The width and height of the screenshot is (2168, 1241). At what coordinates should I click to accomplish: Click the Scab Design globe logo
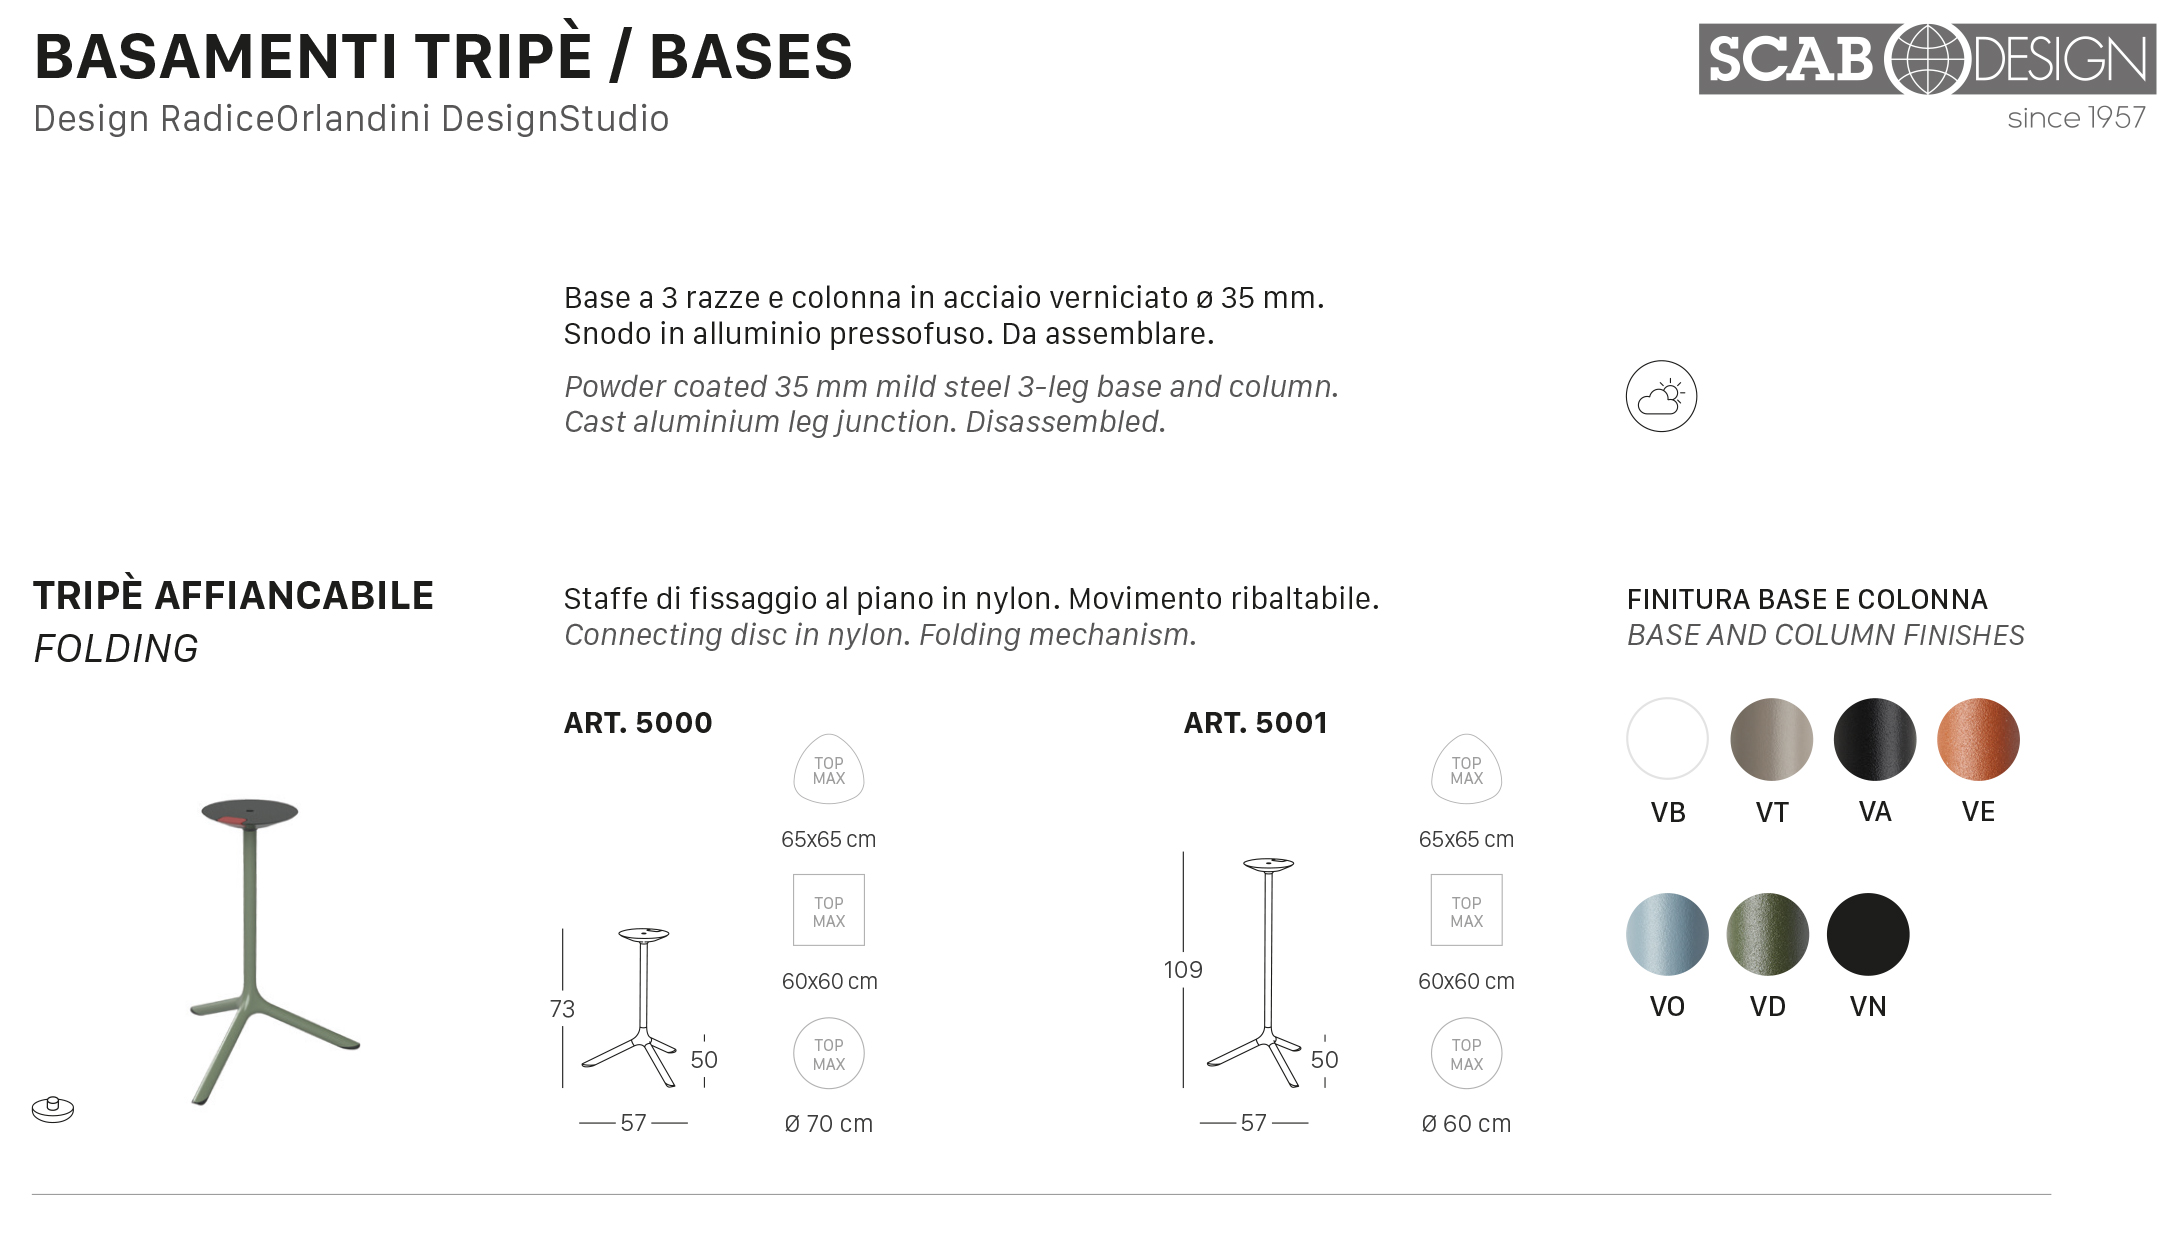1926,59
